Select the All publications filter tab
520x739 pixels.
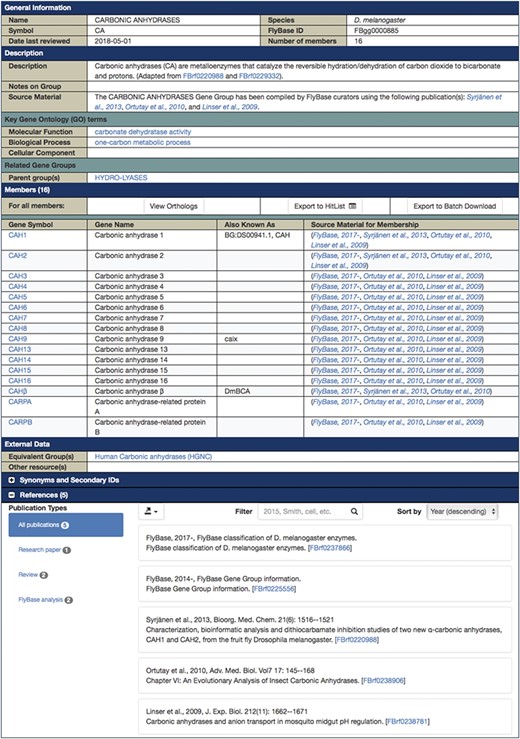66,525
